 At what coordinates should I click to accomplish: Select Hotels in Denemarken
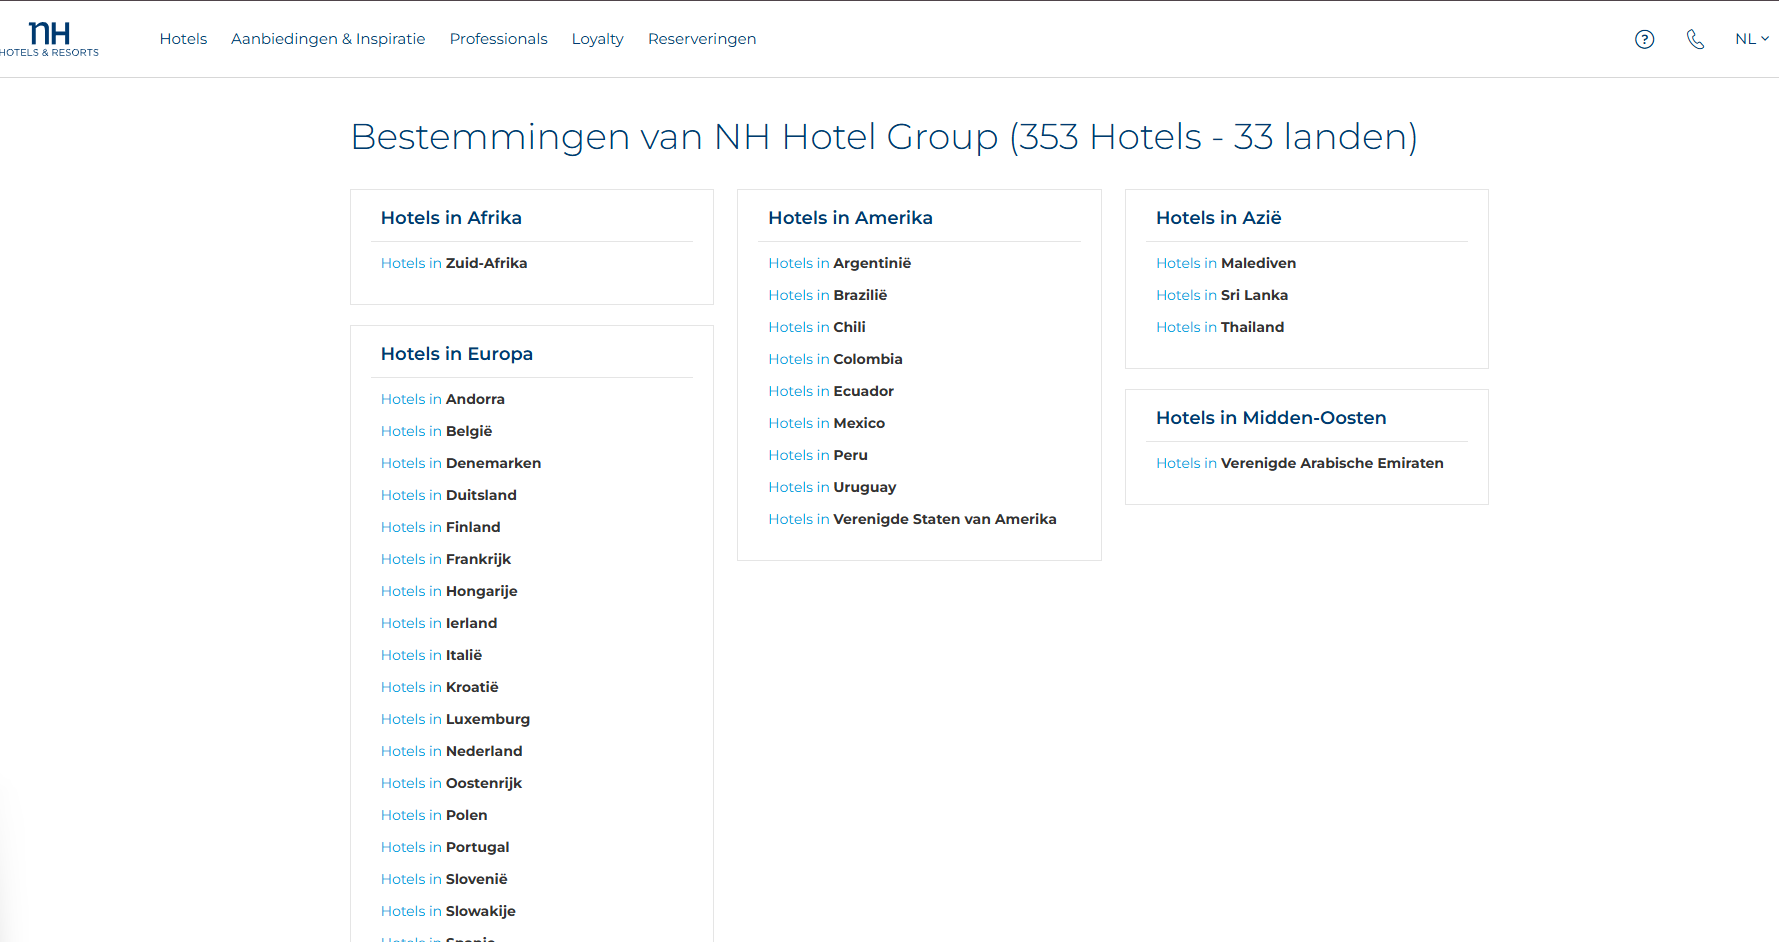pyautogui.click(x=461, y=463)
